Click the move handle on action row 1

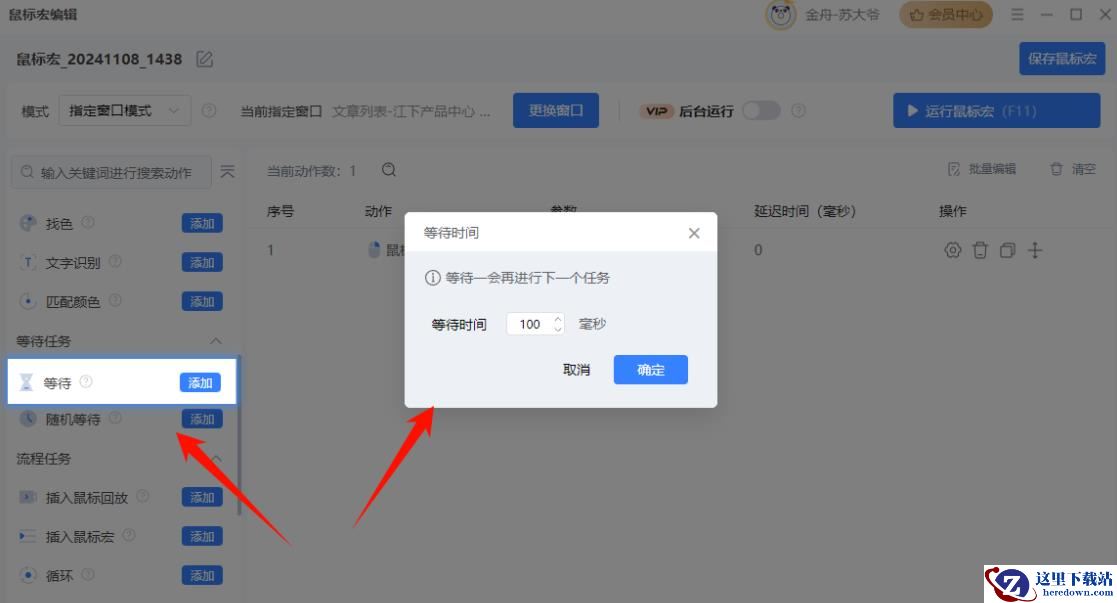tap(1035, 250)
